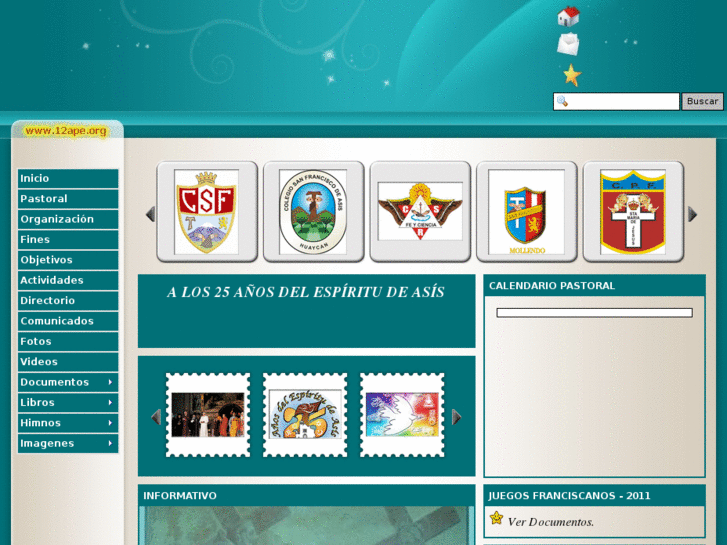The image size is (727, 545).
Task: Click the Buscar search button
Action: [702, 101]
